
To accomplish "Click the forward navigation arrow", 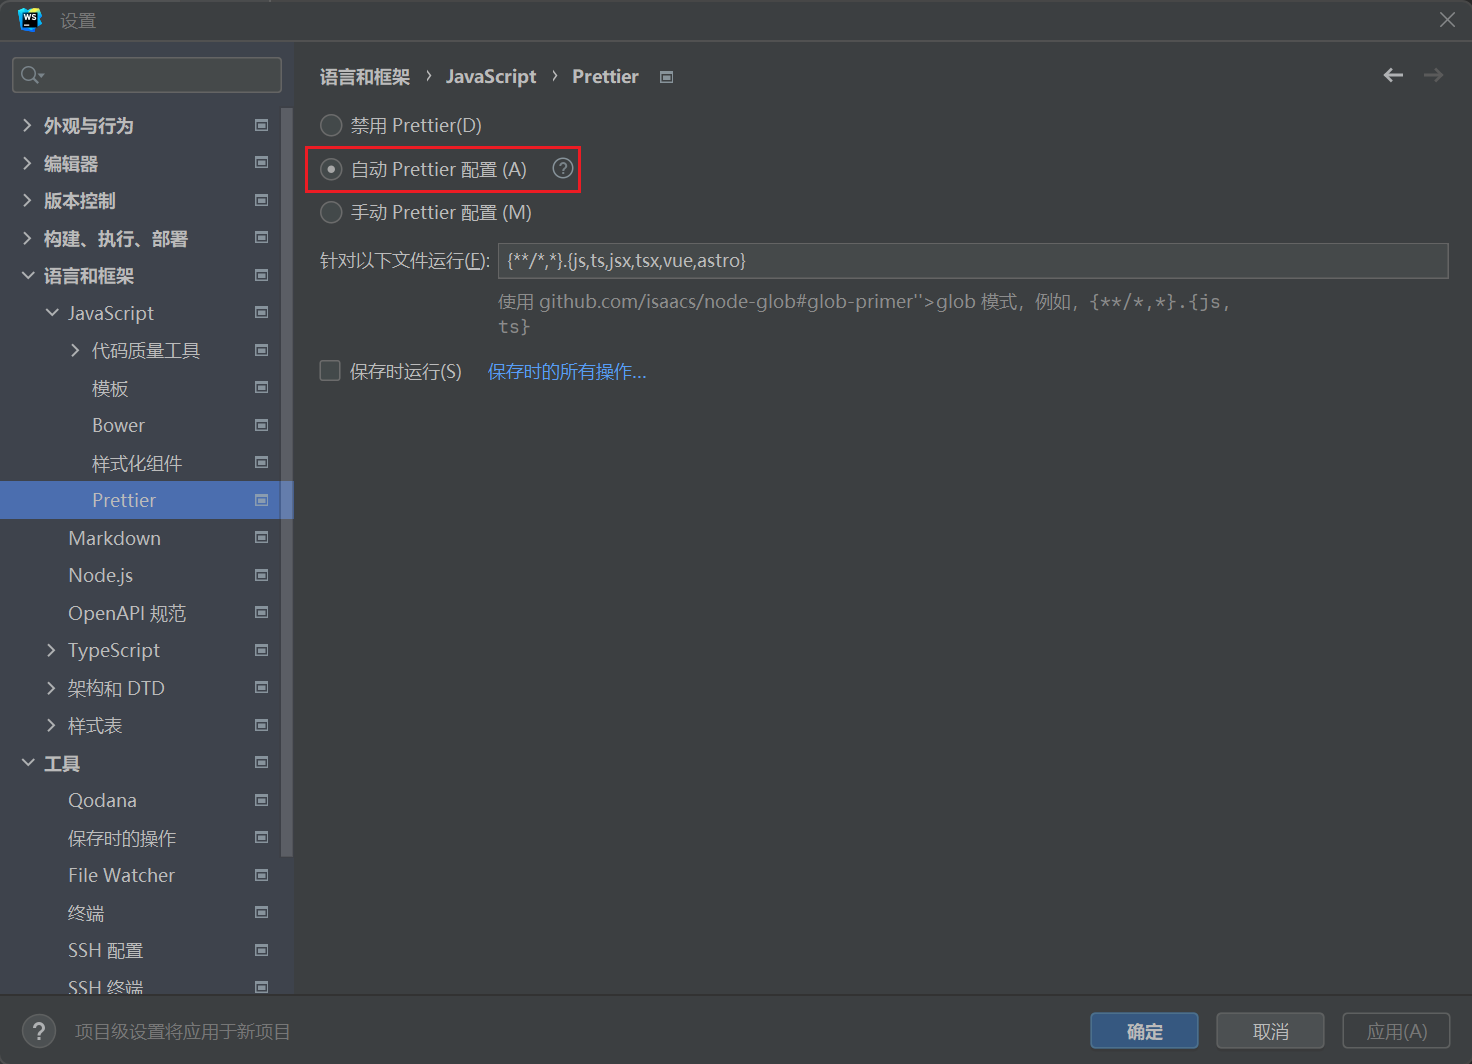I will coord(1433,75).
